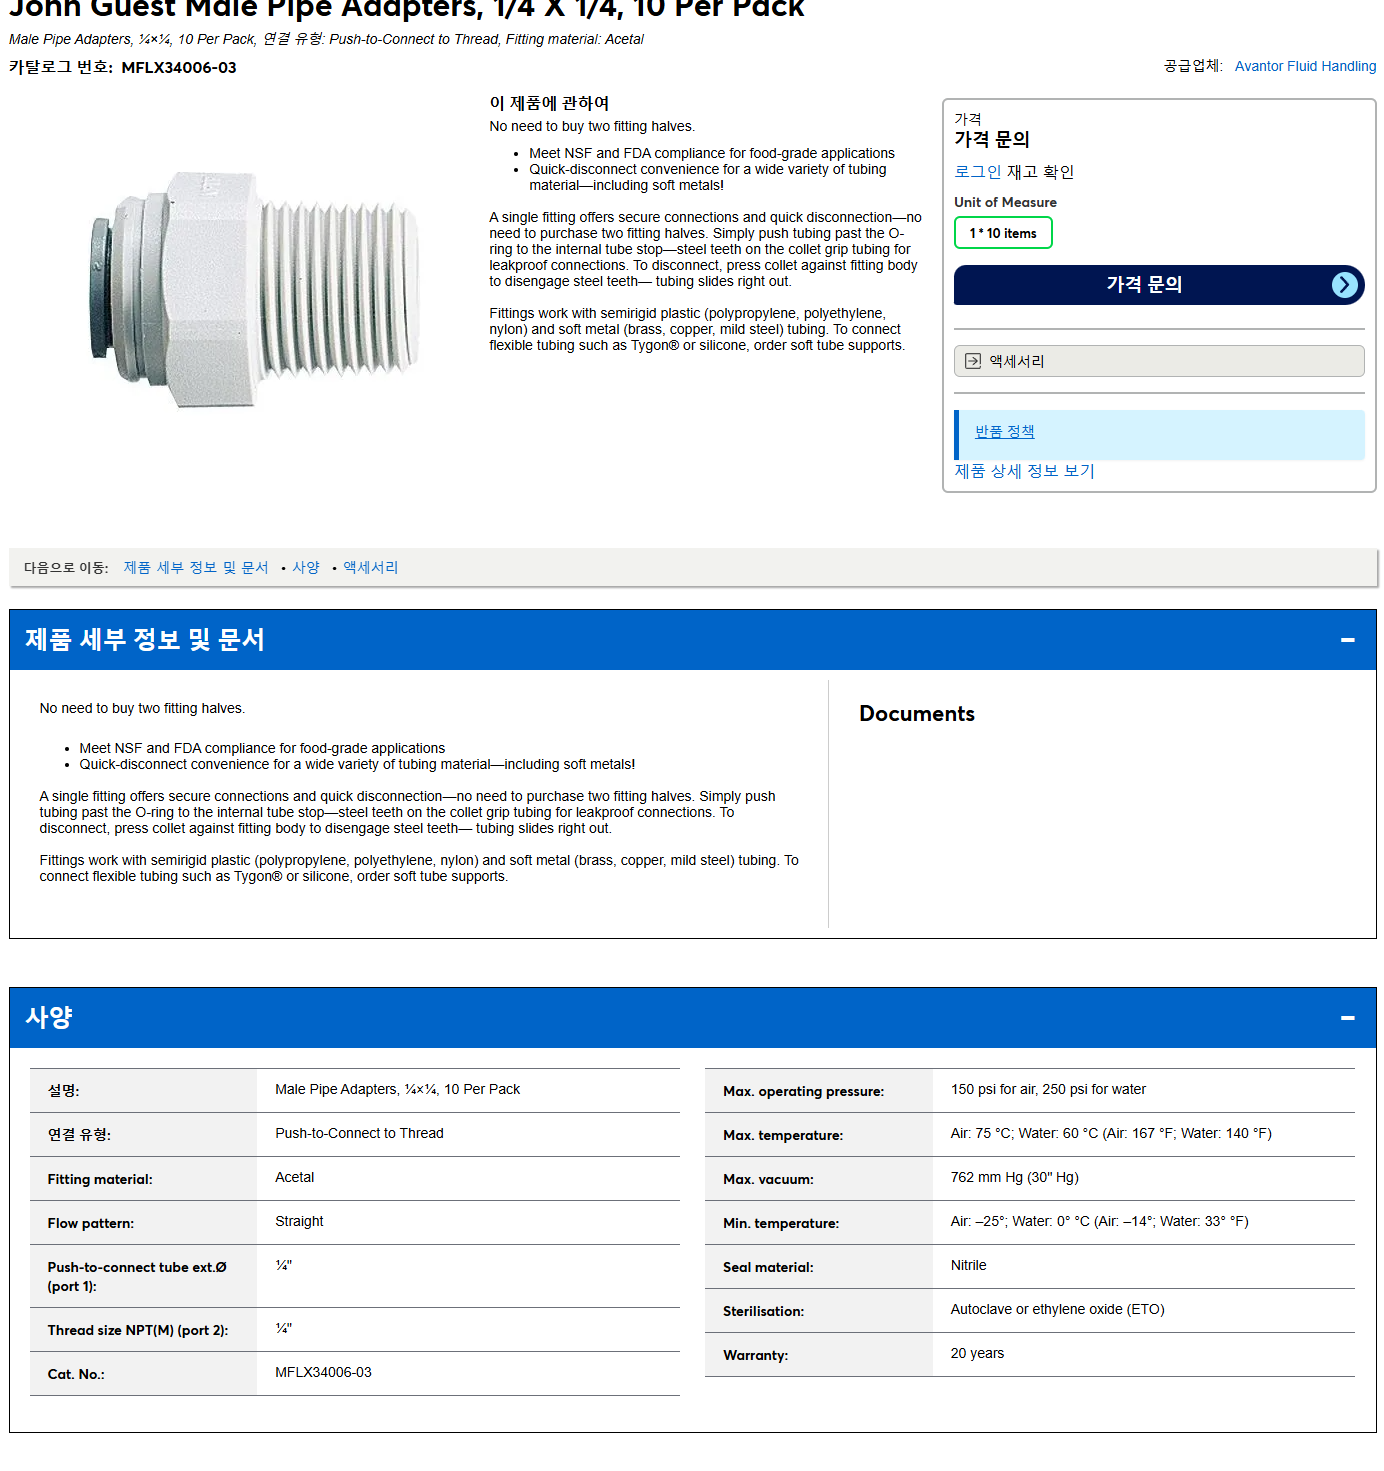The height and width of the screenshot is (1471, 1384).
Task: Click the '이 제품에 관하여' heading
Action: [549, 103]
